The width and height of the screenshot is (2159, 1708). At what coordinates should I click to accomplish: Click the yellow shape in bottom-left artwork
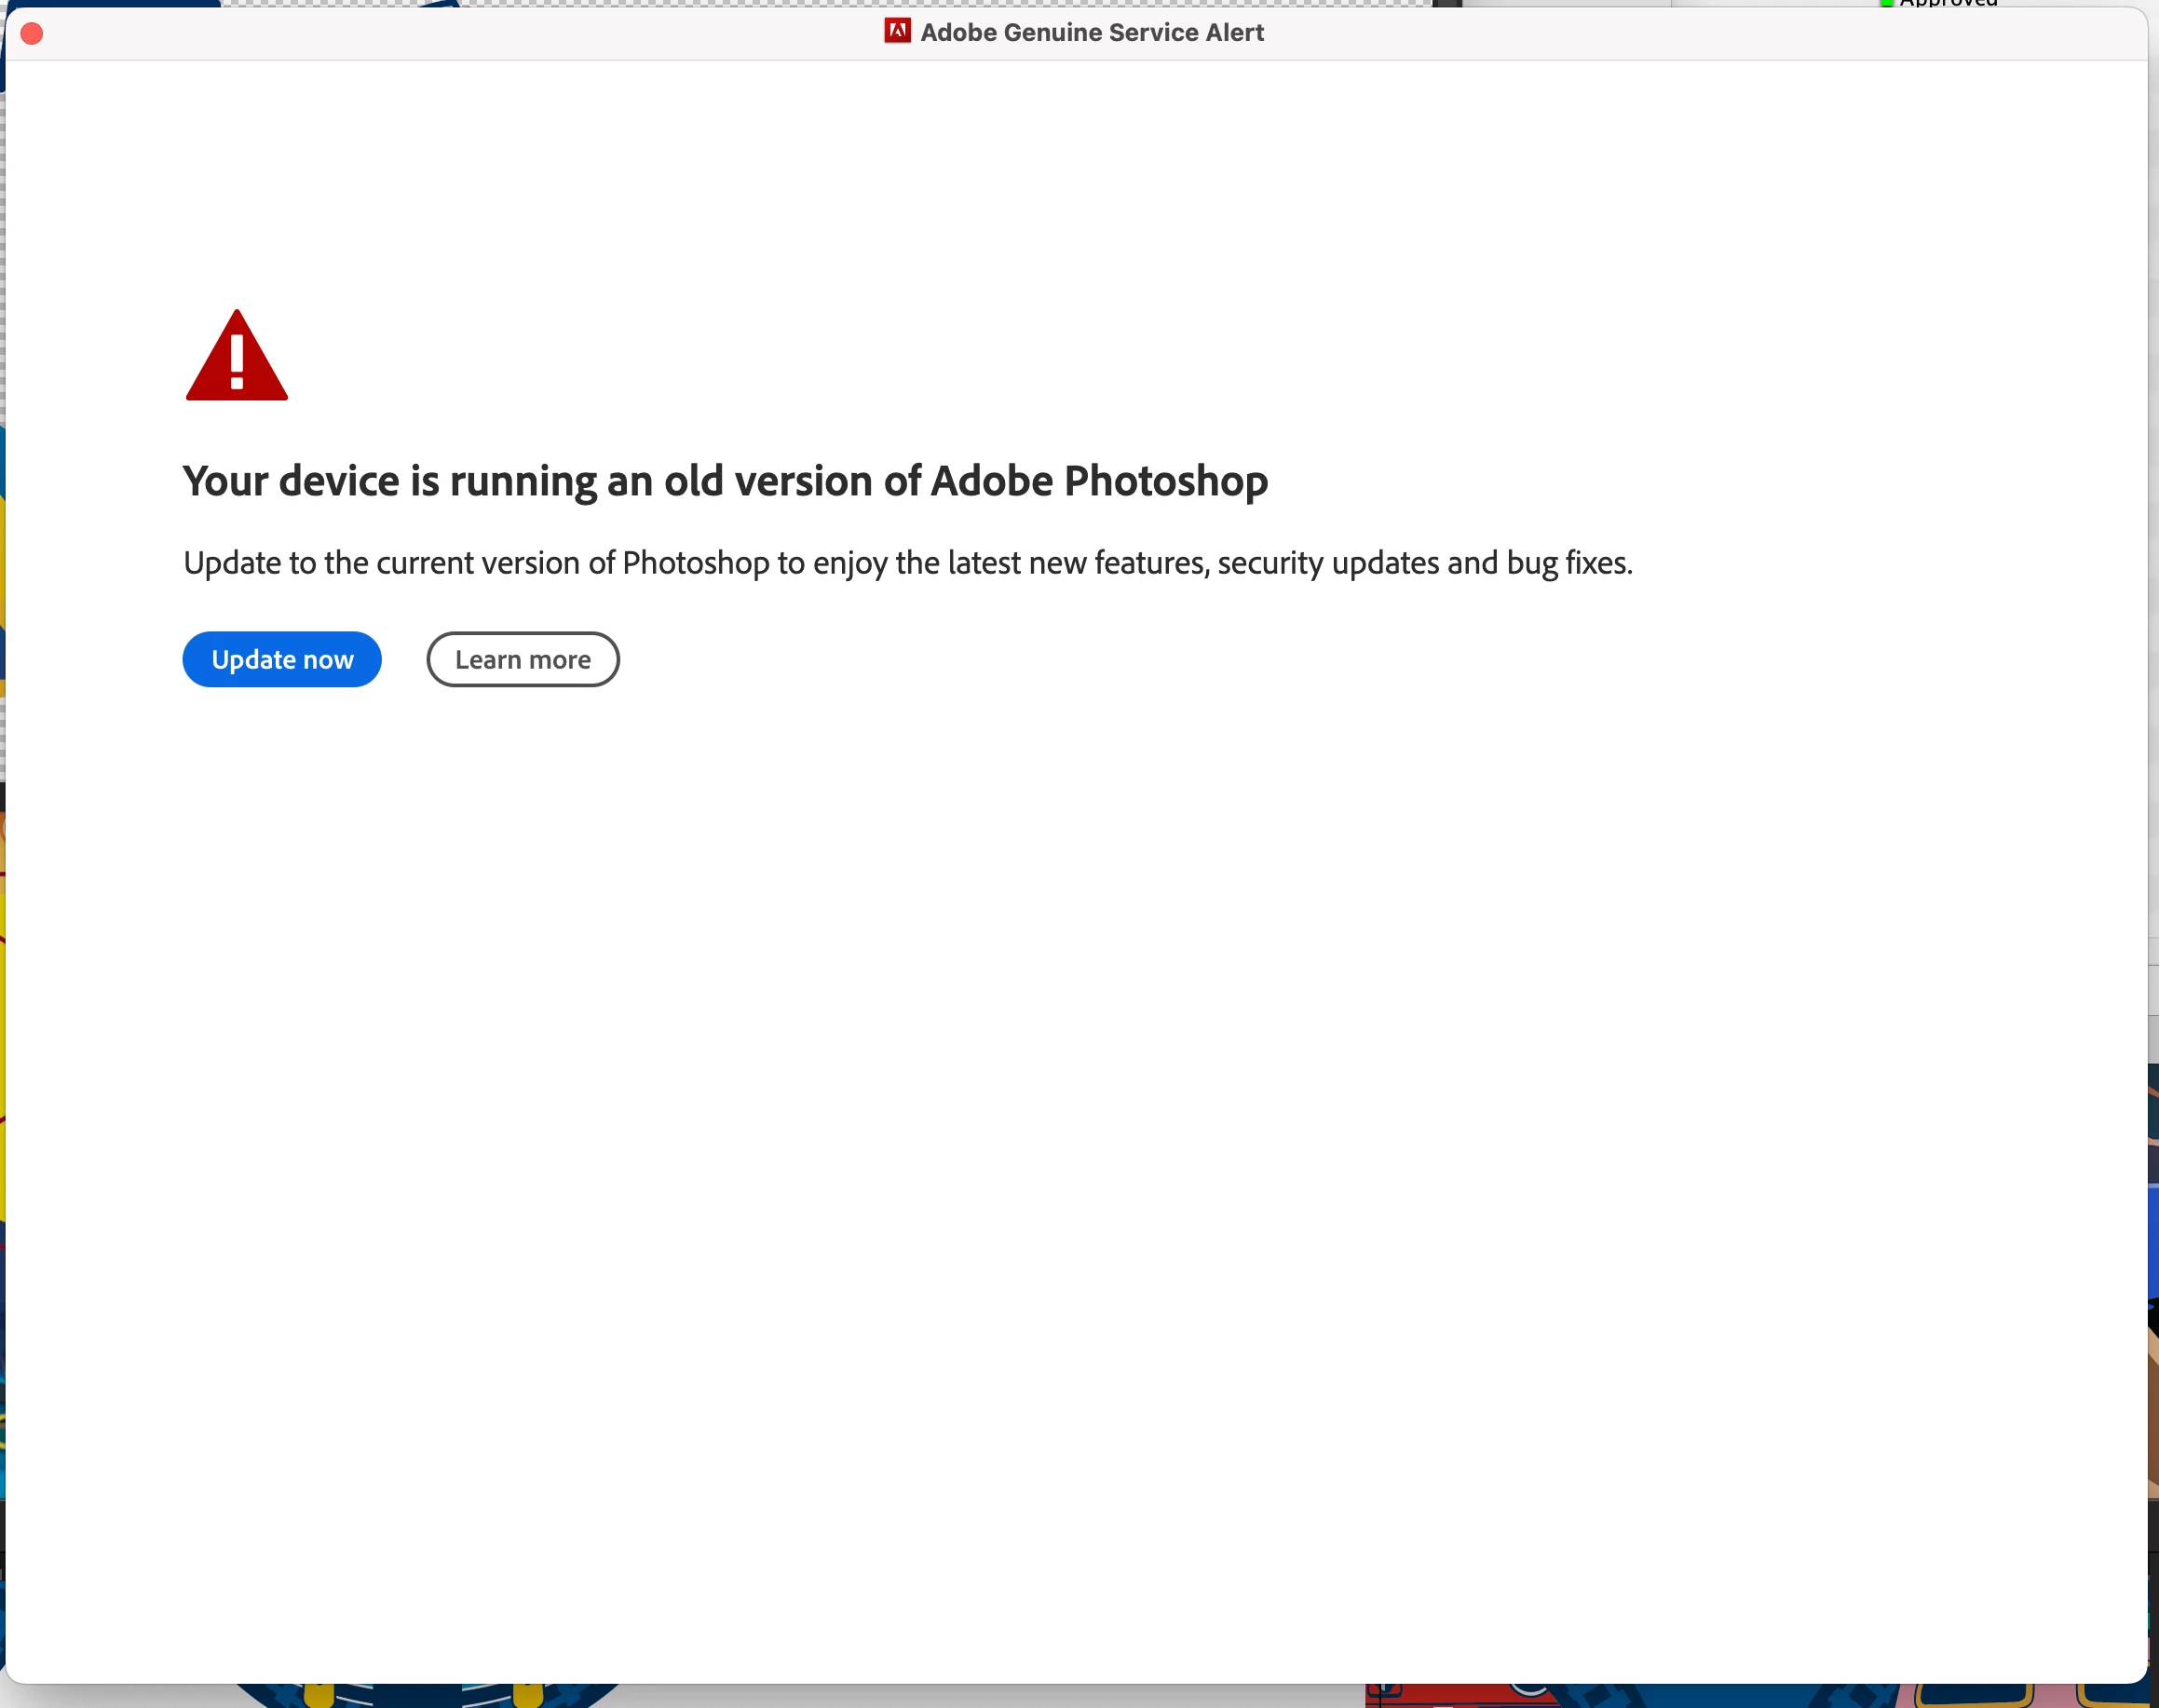point(318,1695)
